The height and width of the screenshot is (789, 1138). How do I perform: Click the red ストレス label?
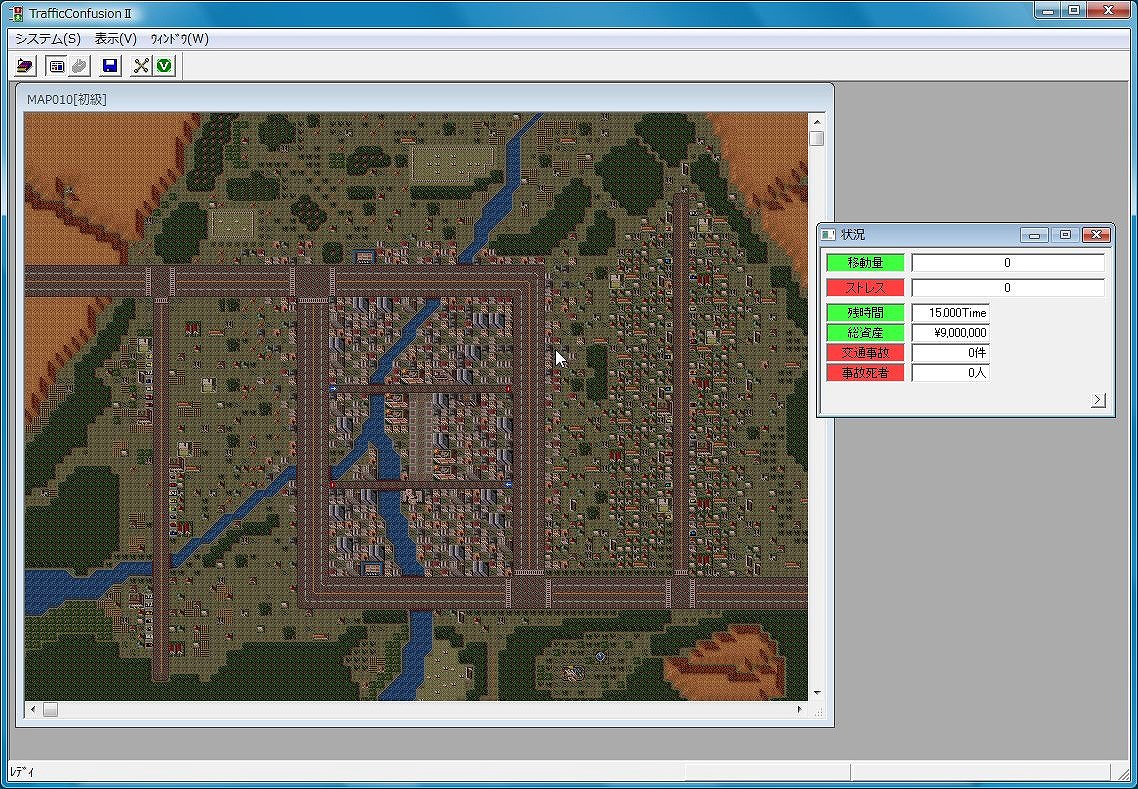865,288
